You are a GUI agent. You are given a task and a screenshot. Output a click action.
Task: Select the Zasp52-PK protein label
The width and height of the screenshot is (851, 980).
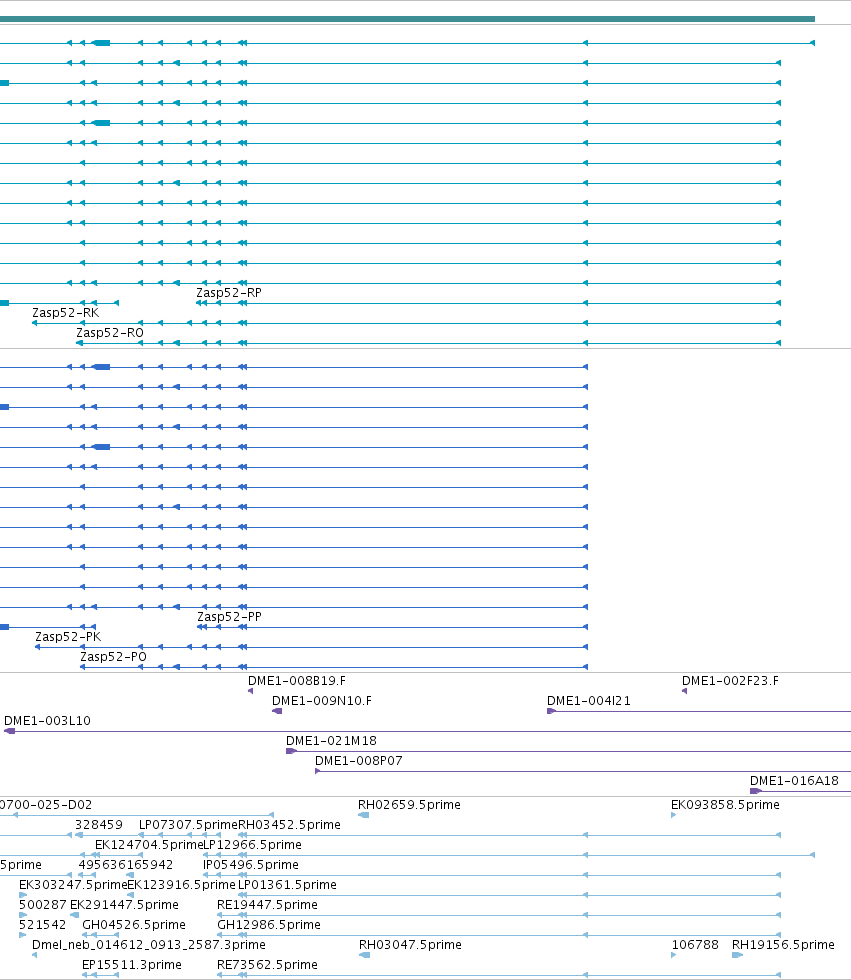point(68,637)
